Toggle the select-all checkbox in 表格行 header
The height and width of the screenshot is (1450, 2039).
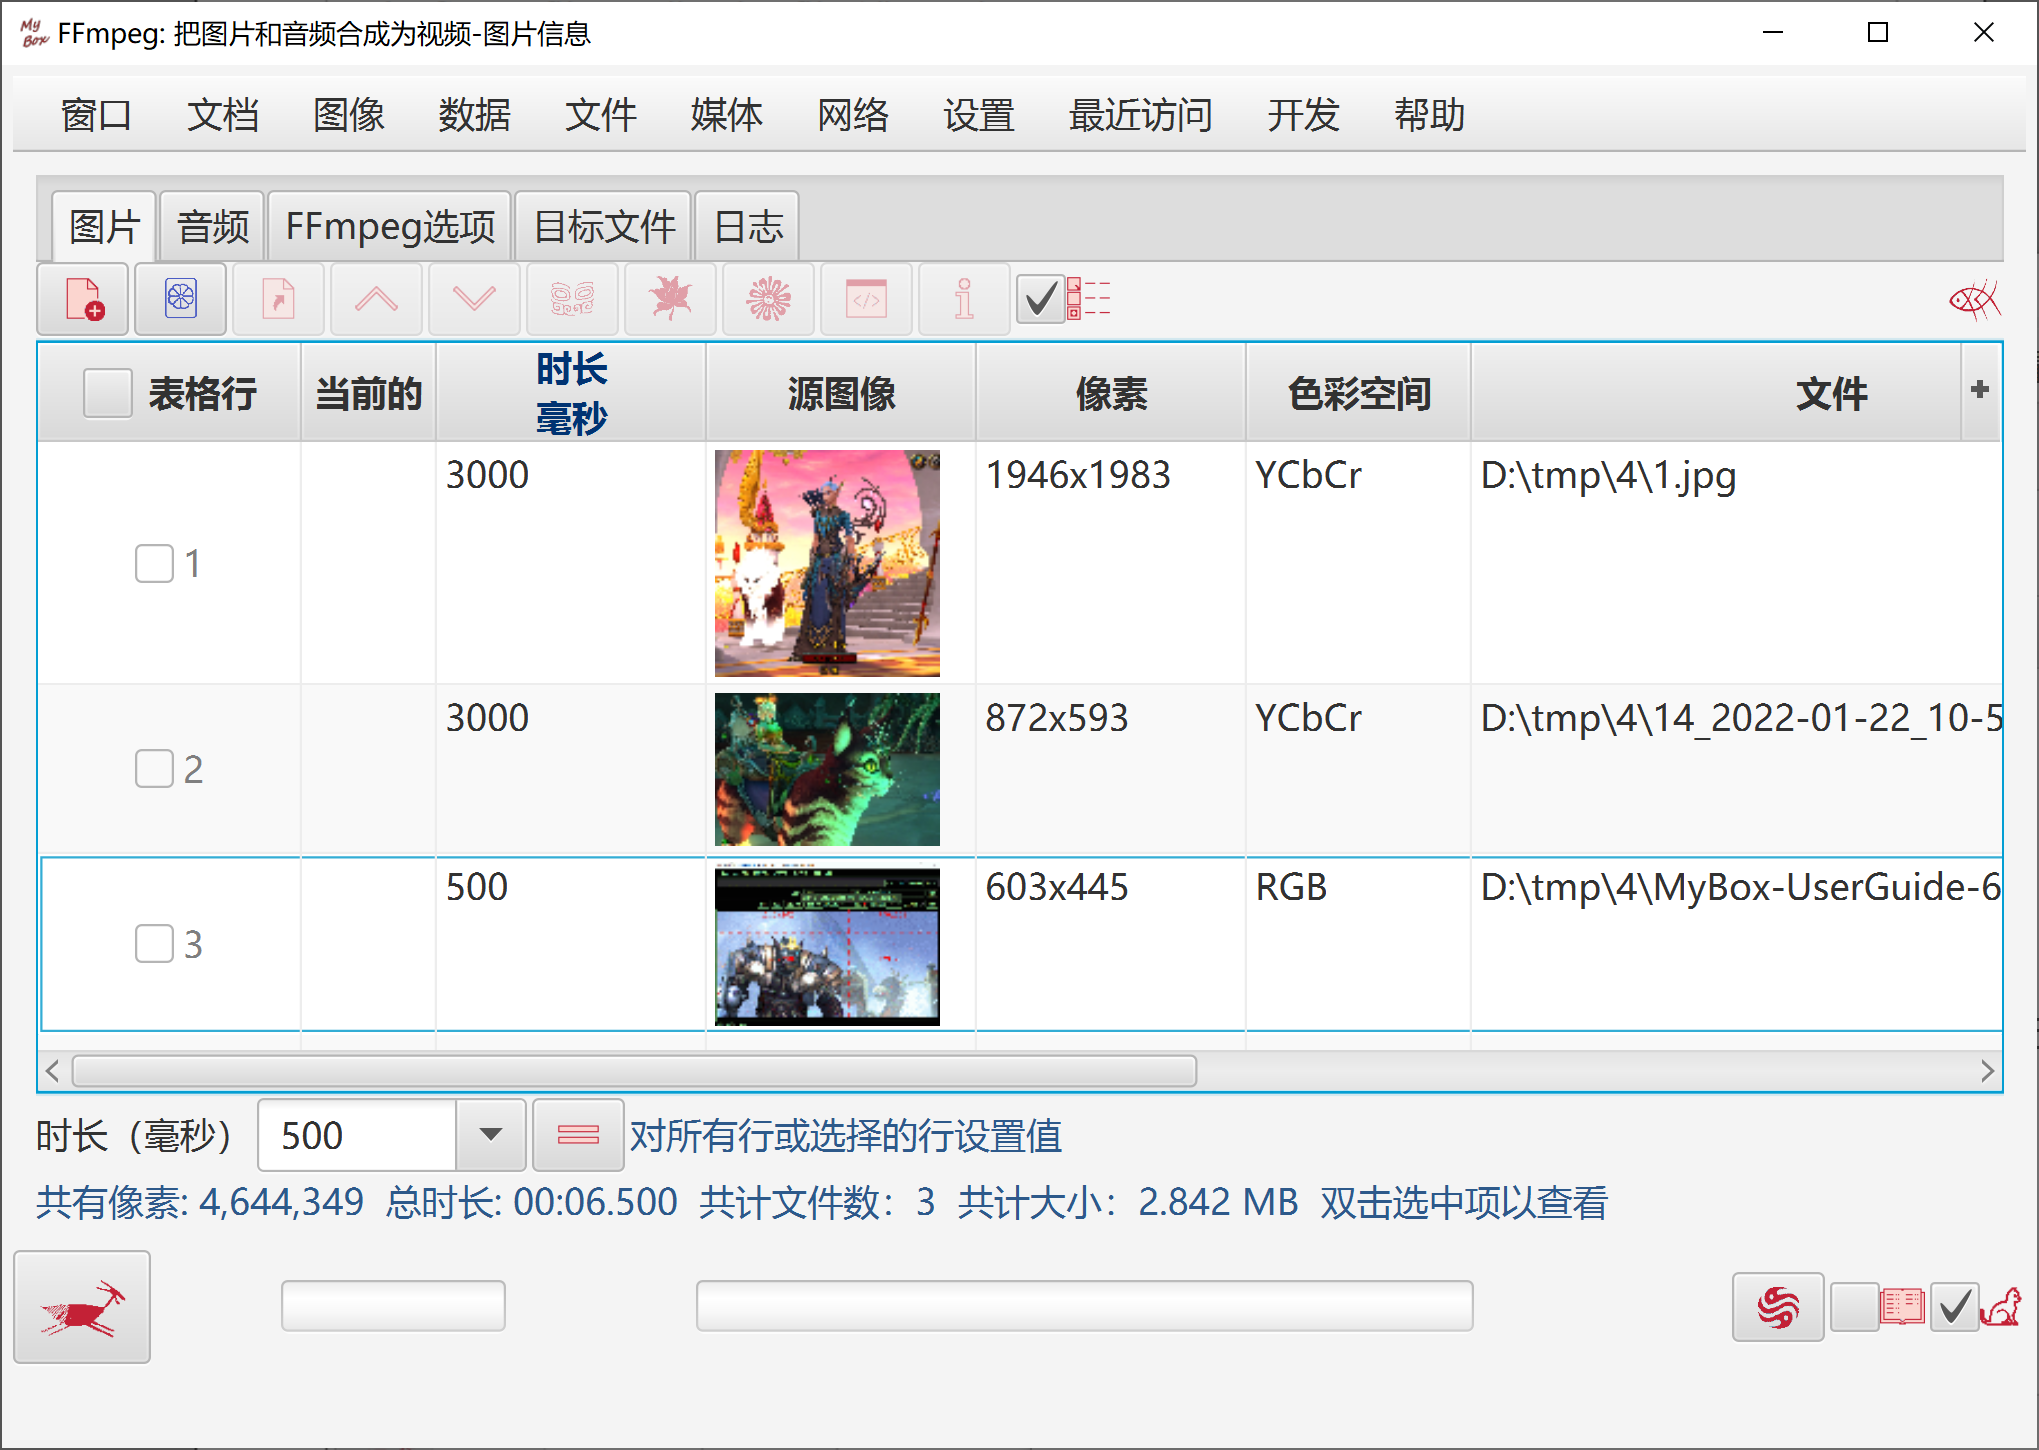(x=108, y=393)
